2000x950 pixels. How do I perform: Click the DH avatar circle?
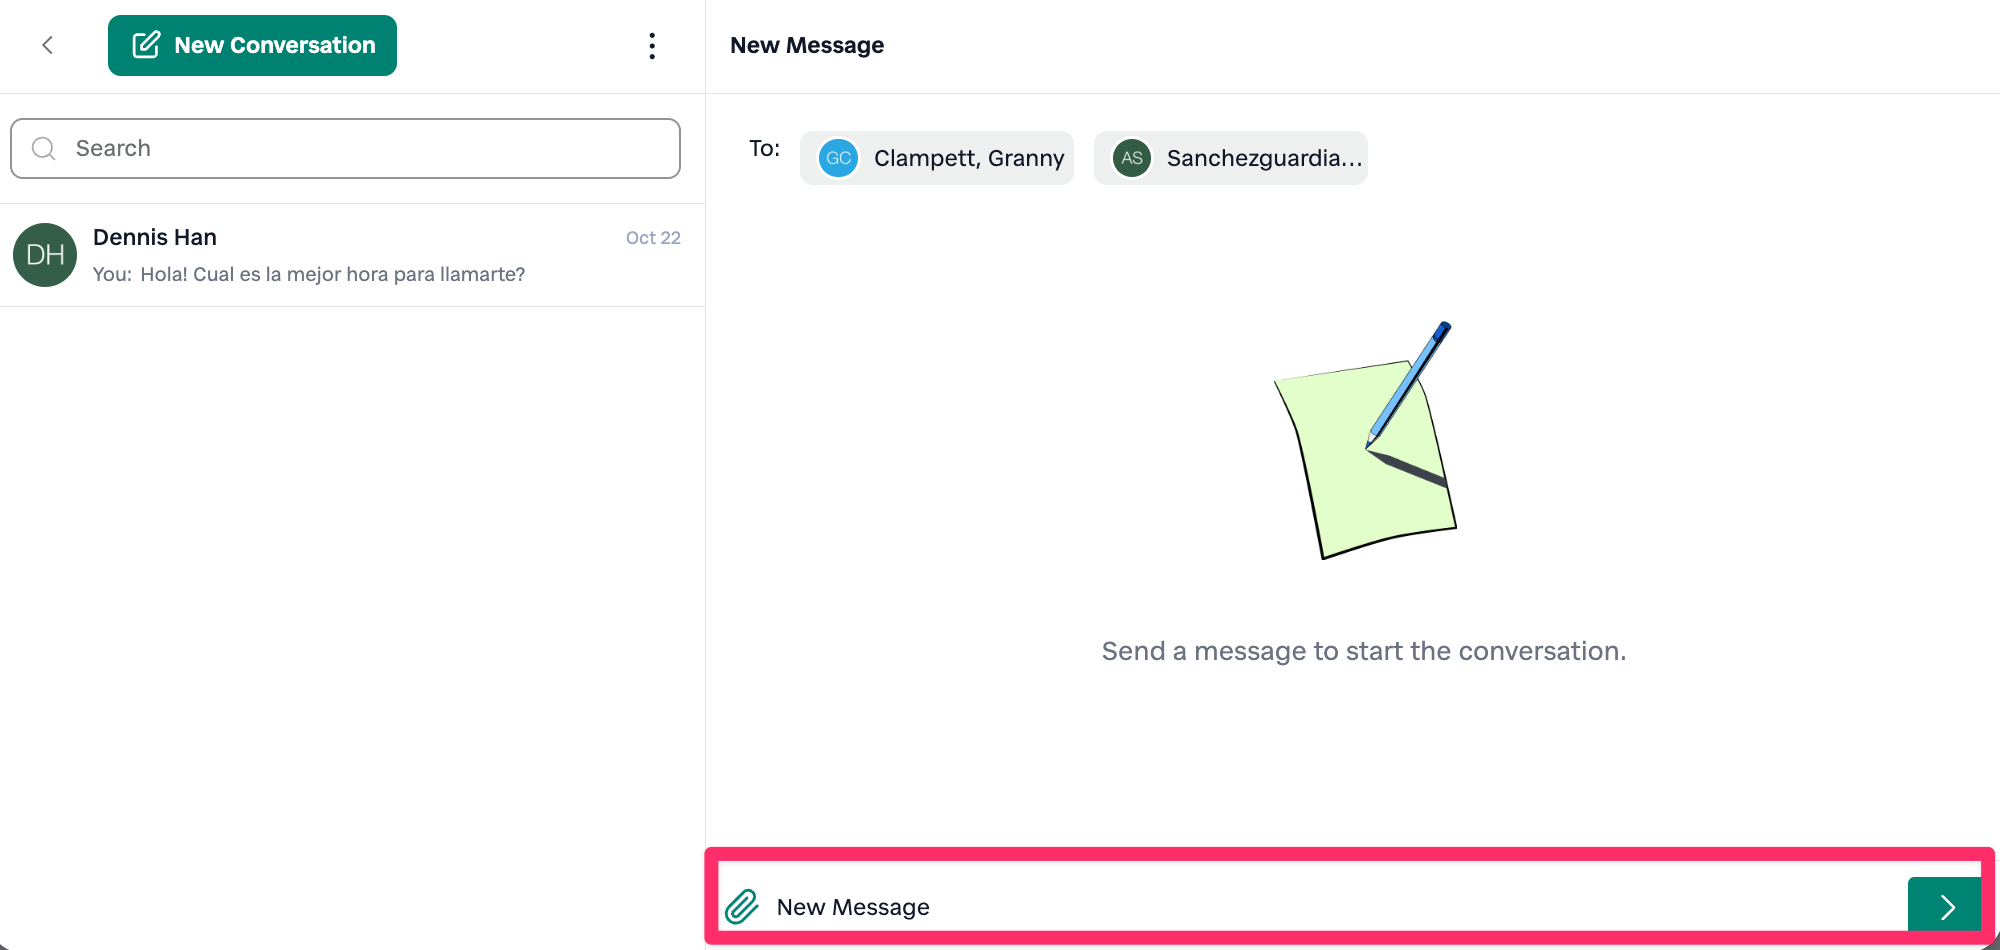pos(45,255)
